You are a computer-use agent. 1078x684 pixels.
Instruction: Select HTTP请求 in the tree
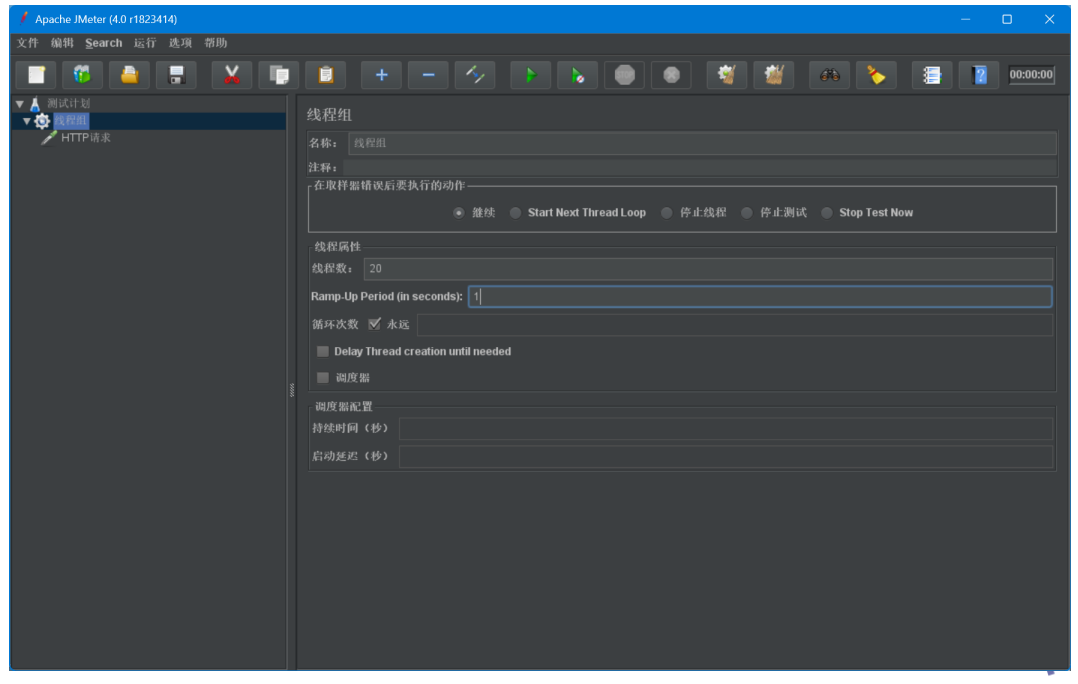click(x=85, y=137)
